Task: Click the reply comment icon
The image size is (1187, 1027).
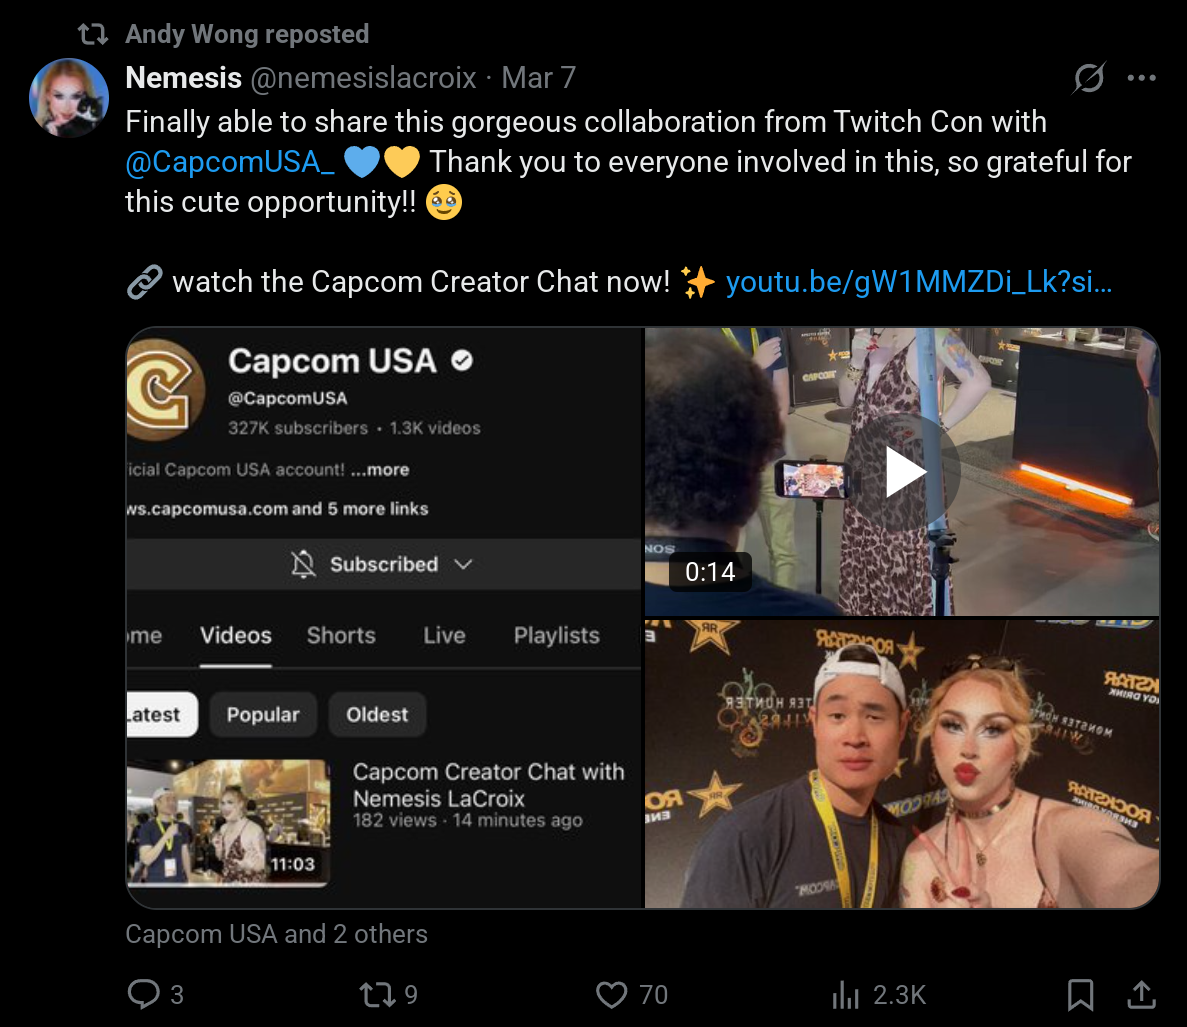Action: (x=143, y=994)
